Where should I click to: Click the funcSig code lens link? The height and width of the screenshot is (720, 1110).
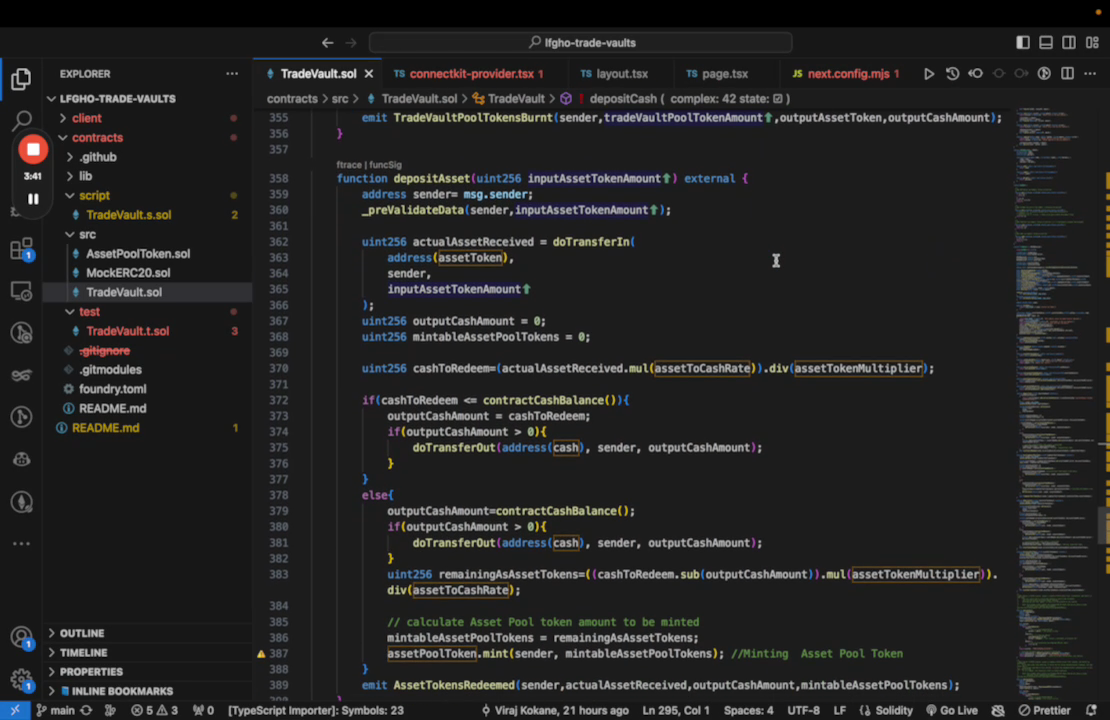tap(385, 165)
